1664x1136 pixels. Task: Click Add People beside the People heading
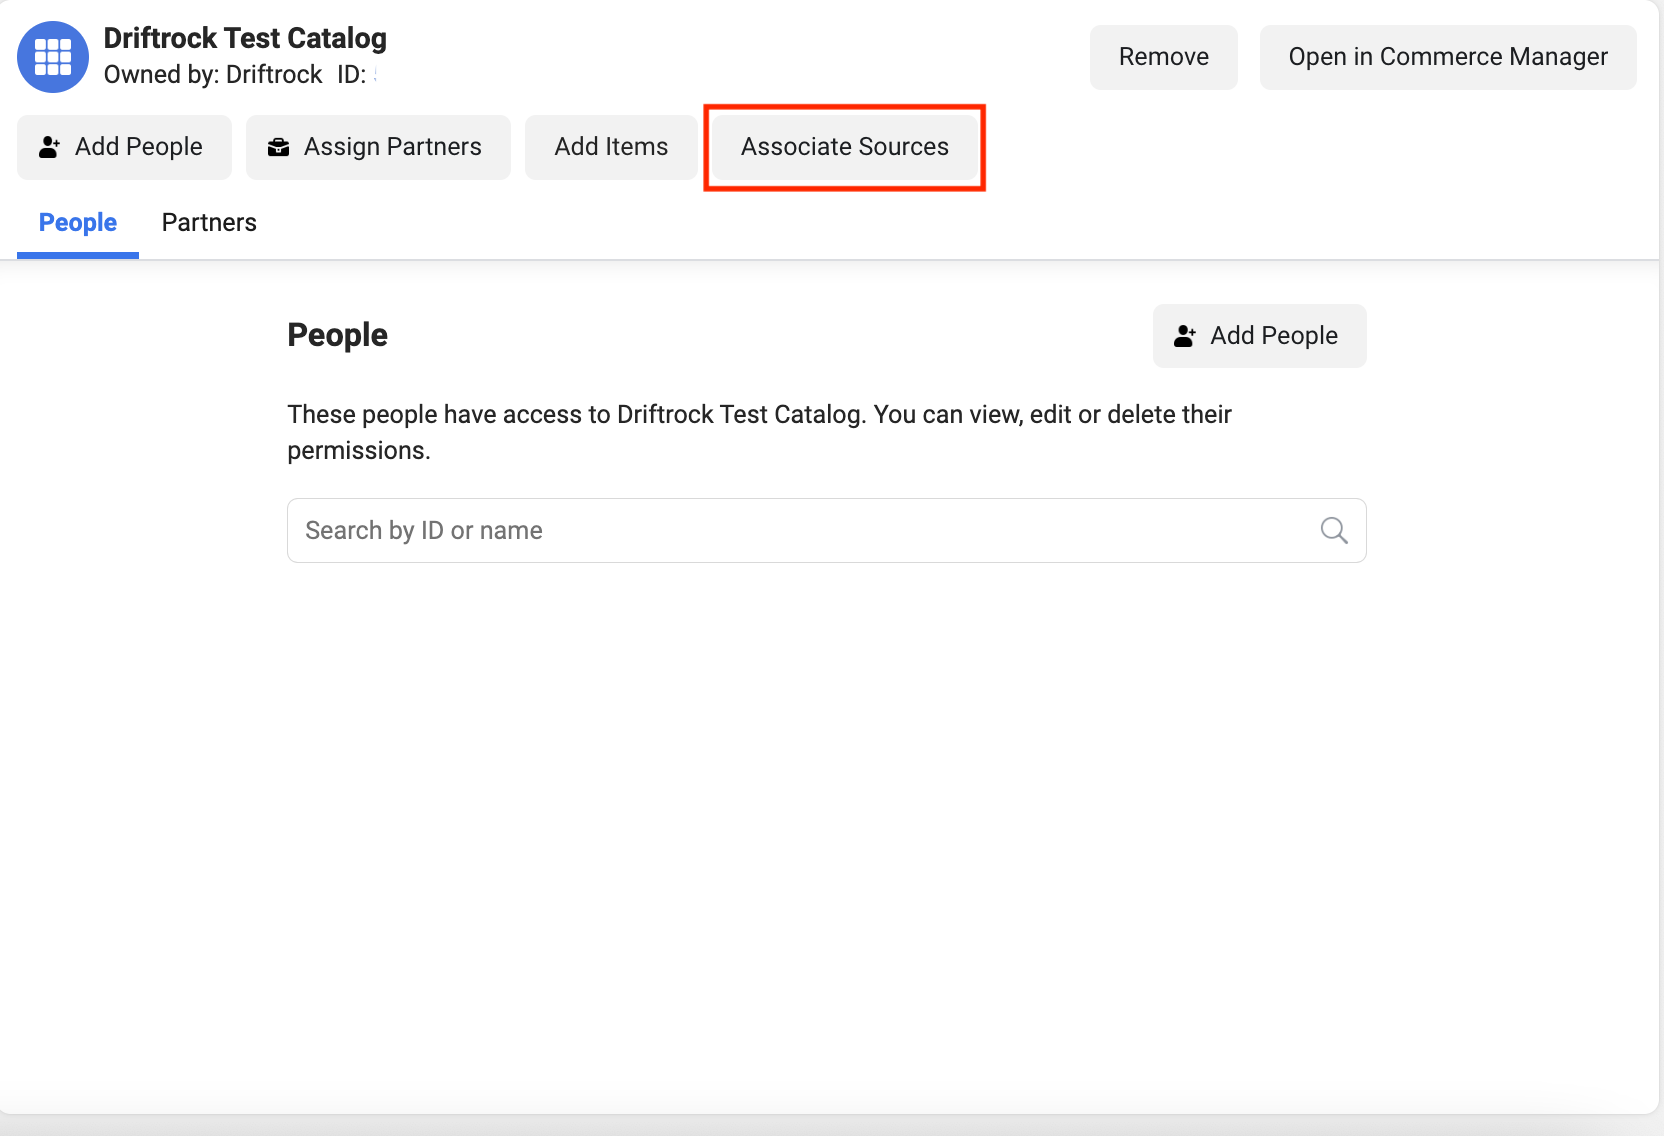tap(1260, 336)
